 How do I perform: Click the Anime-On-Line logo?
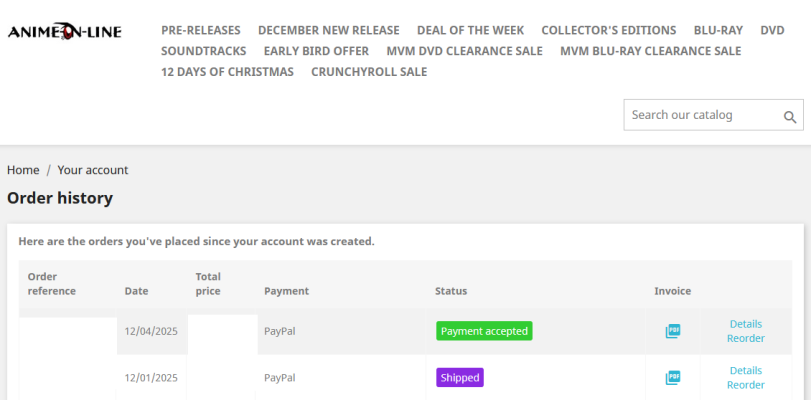[65, 32]
